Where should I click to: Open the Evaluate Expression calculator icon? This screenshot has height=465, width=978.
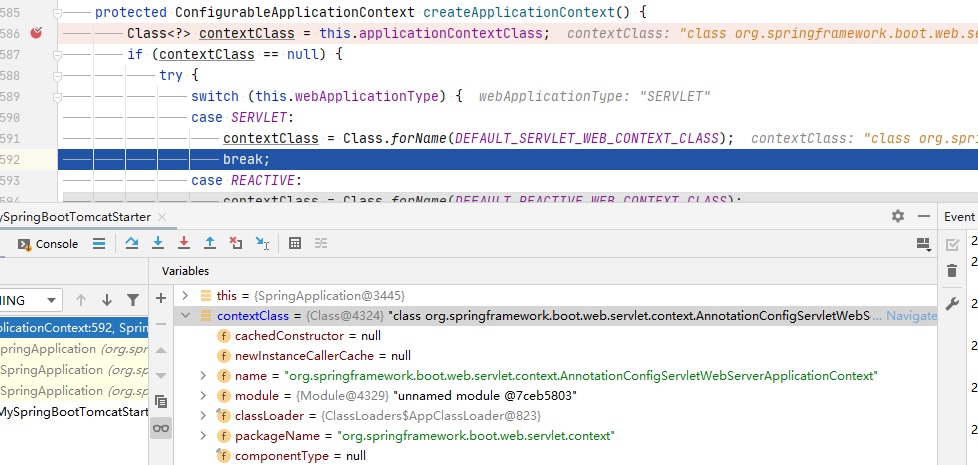[295, 244]
